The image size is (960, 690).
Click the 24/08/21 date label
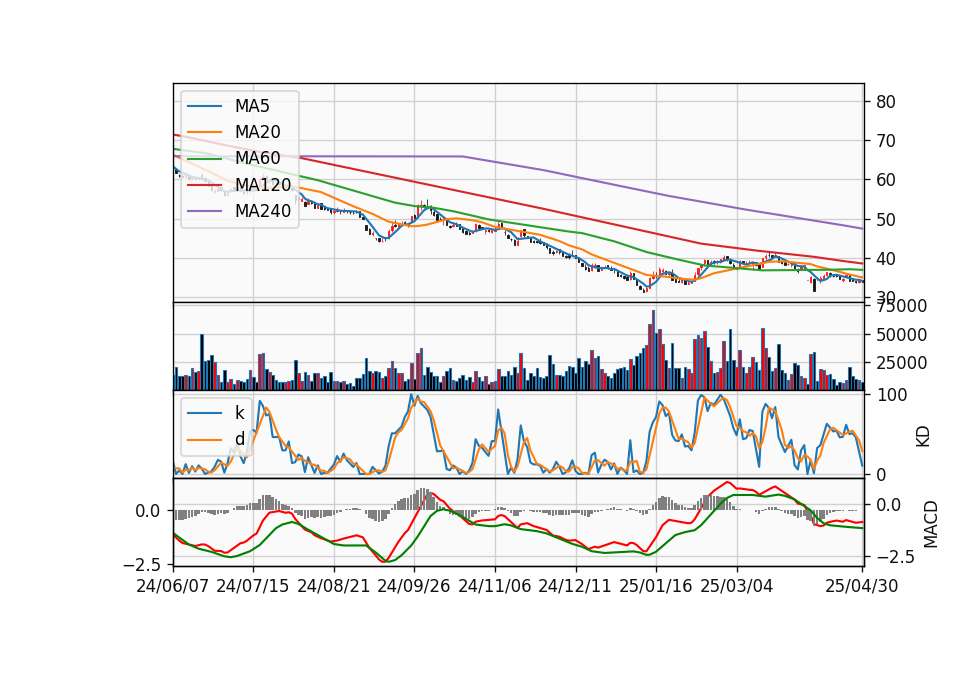coord(333,586)
